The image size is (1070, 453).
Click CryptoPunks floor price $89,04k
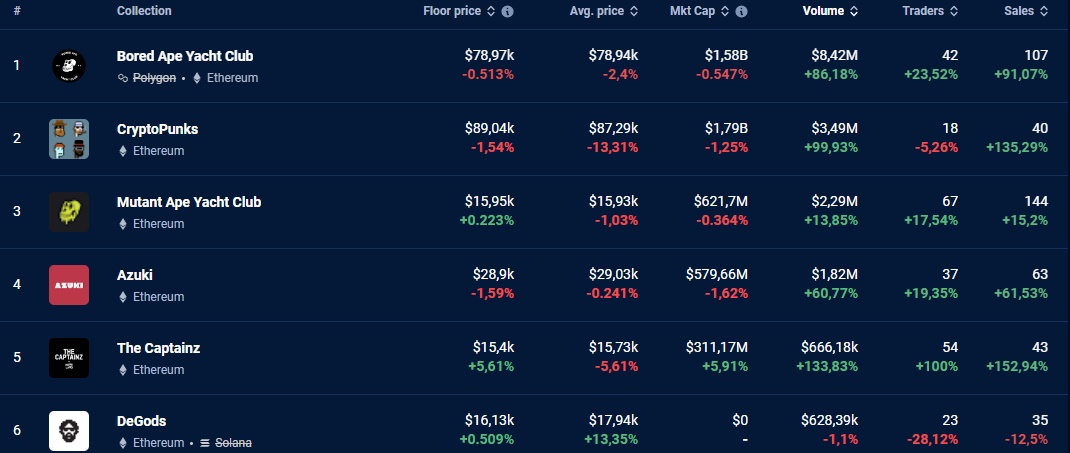[489, 129]
